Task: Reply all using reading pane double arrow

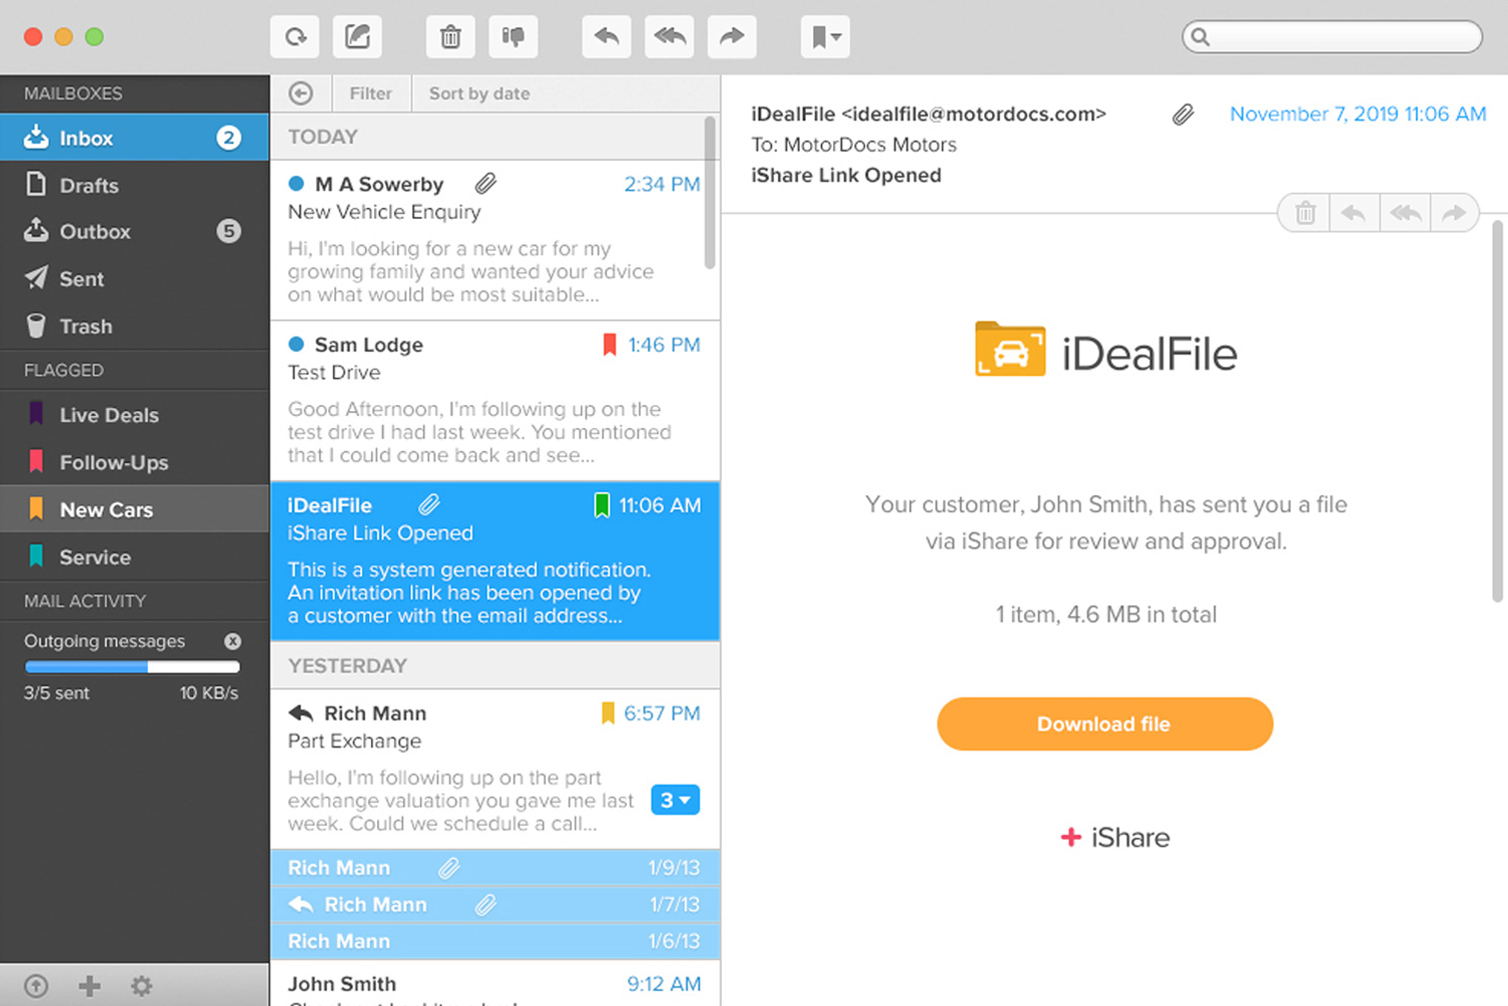Action: 1405,213
